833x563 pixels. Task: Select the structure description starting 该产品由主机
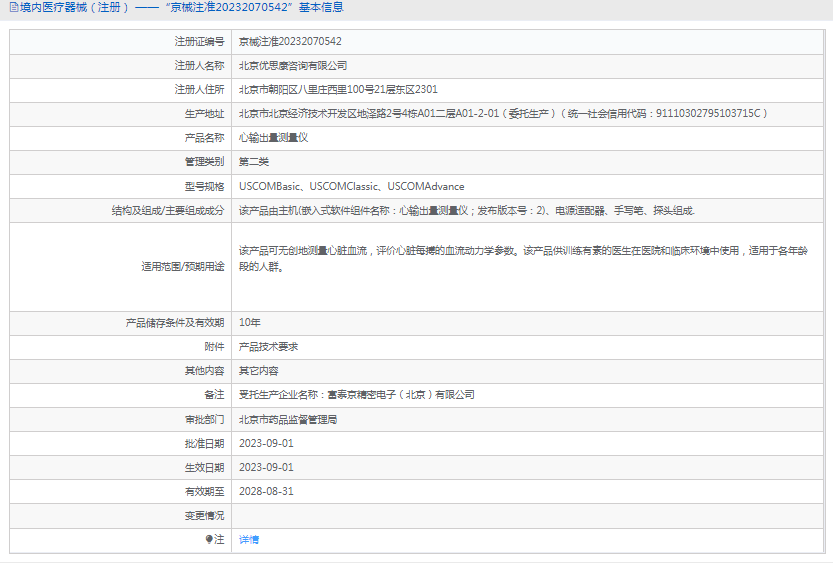466,210
